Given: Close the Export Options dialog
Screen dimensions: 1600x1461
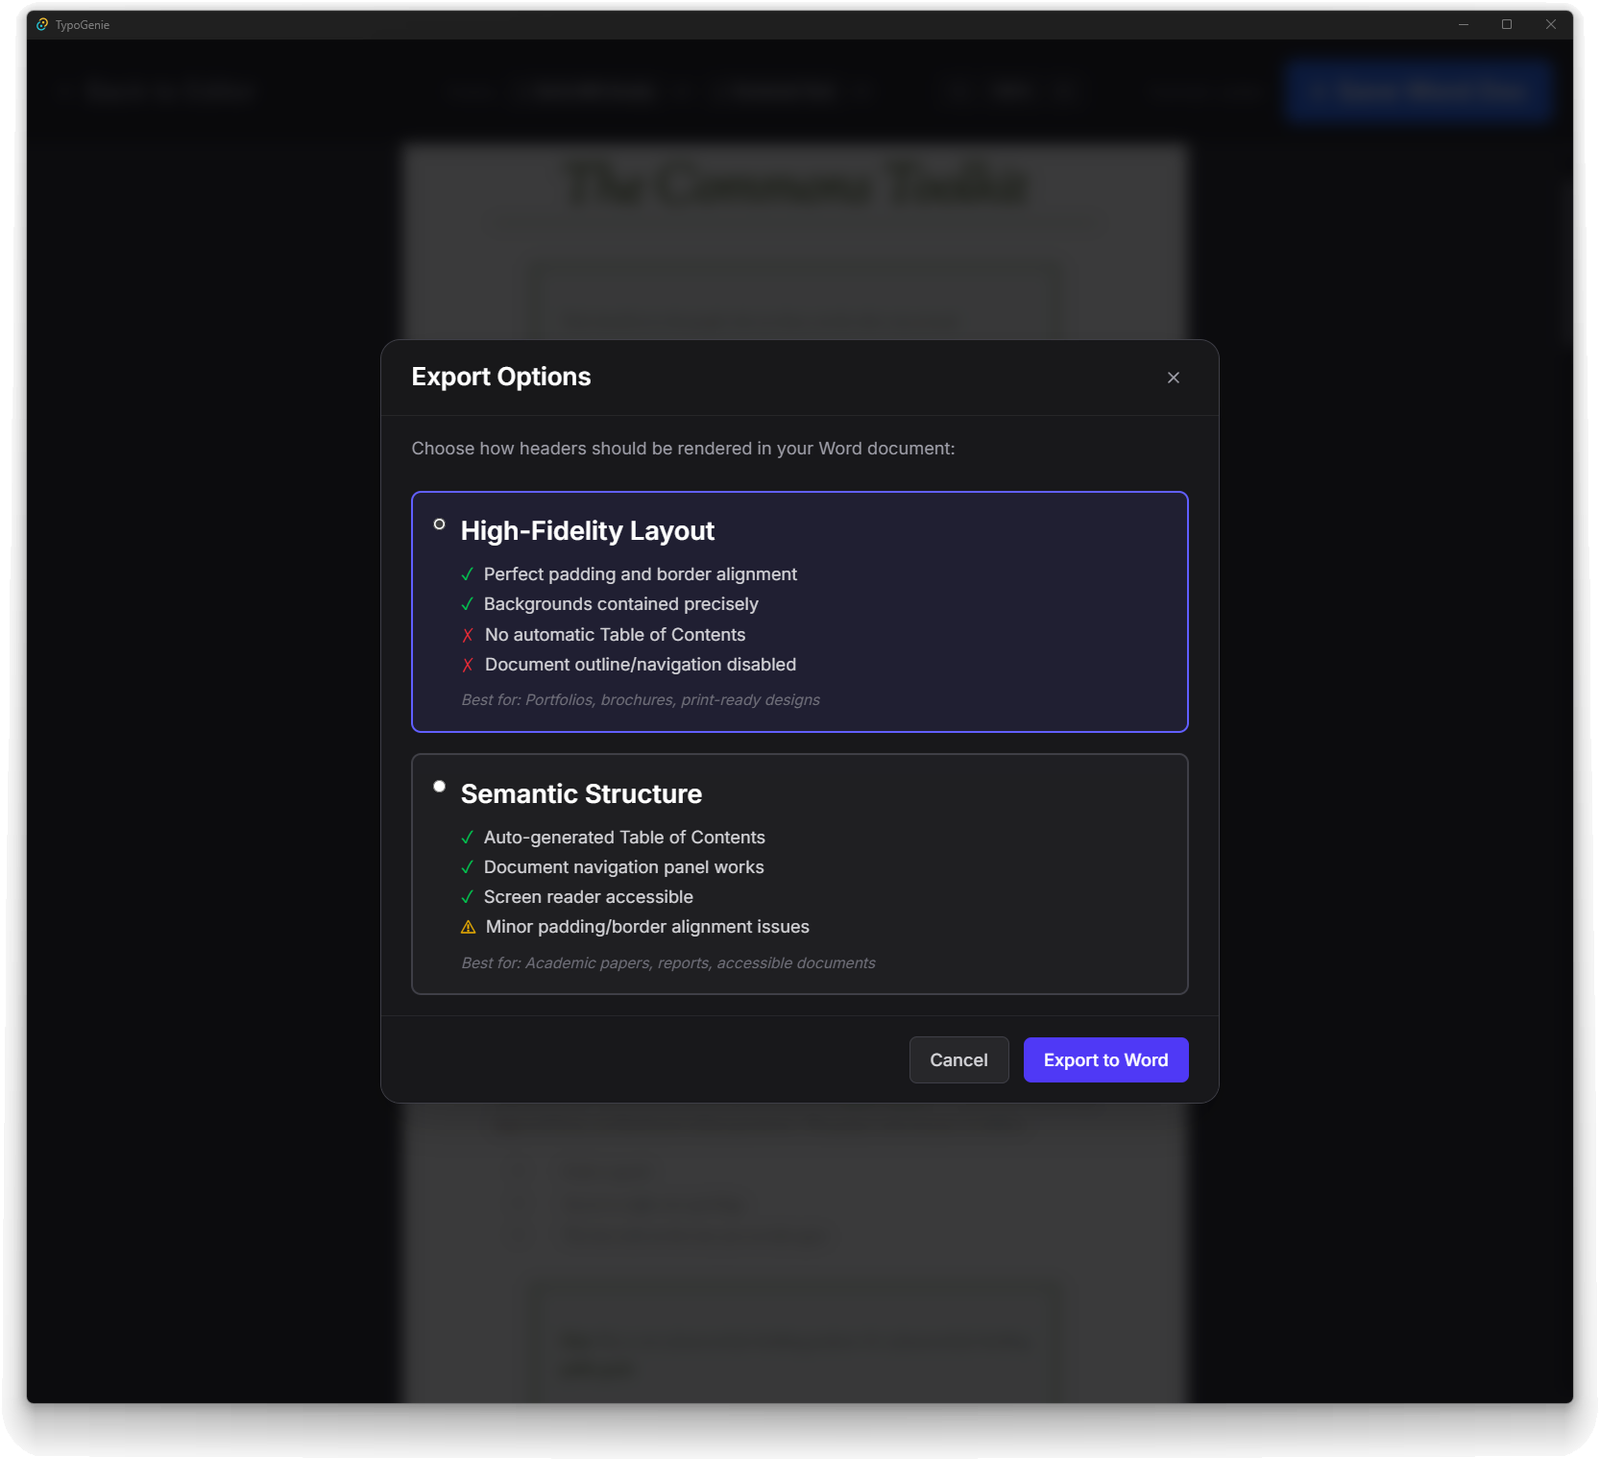Looking at the screenshot, I should click(x=1173, y=377).
